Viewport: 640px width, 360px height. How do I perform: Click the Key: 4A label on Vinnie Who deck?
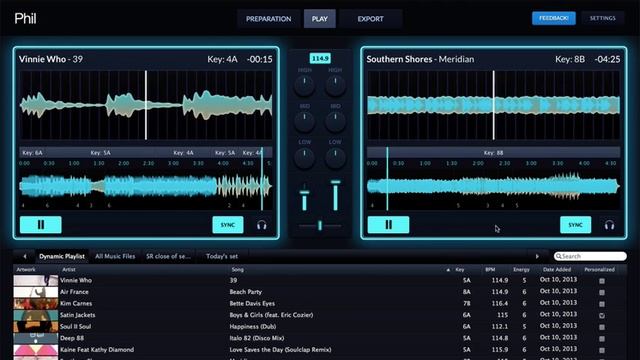point(222,59)
